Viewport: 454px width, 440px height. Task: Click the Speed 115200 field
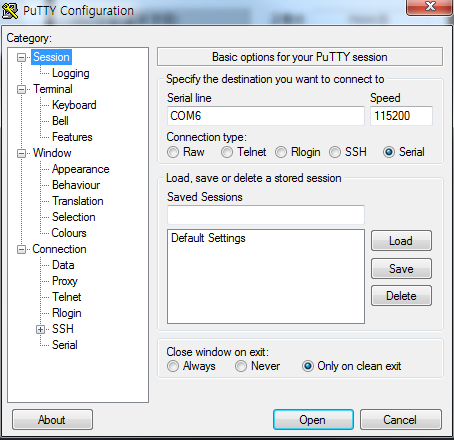click(401, 116)
